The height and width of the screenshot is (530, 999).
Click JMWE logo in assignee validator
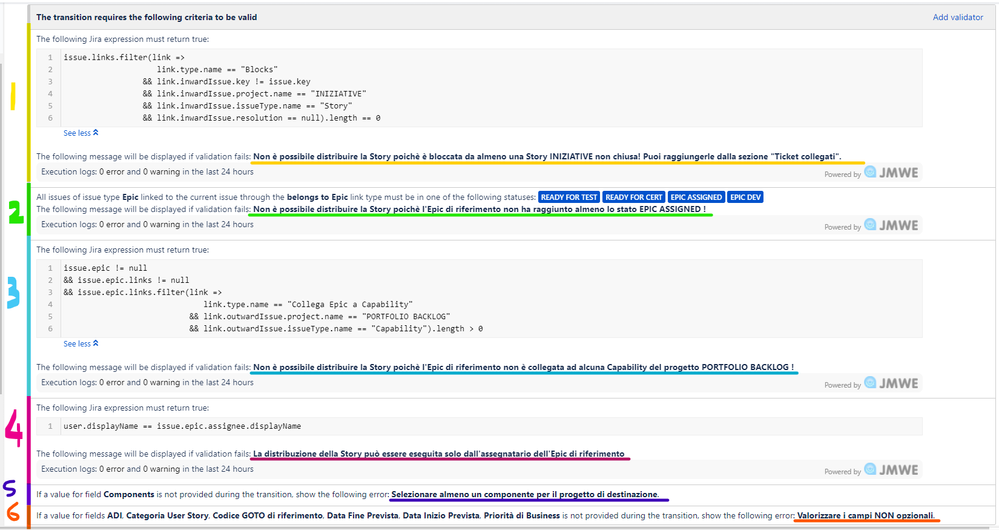(x=891, y=470)
